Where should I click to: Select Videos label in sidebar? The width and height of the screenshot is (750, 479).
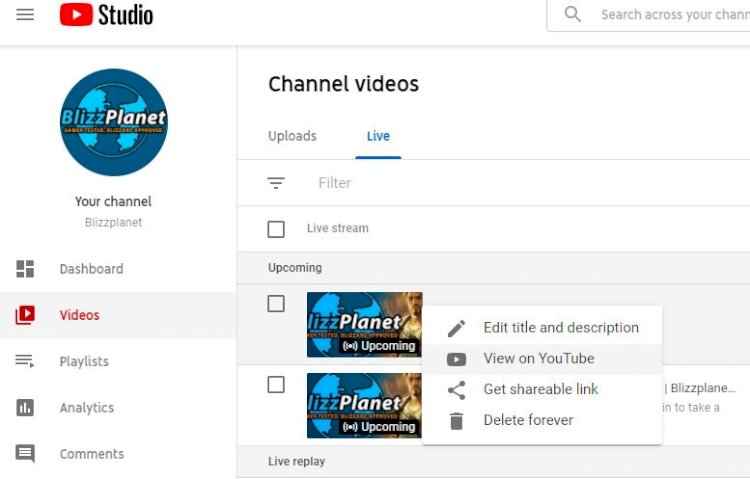click(79, 315)
